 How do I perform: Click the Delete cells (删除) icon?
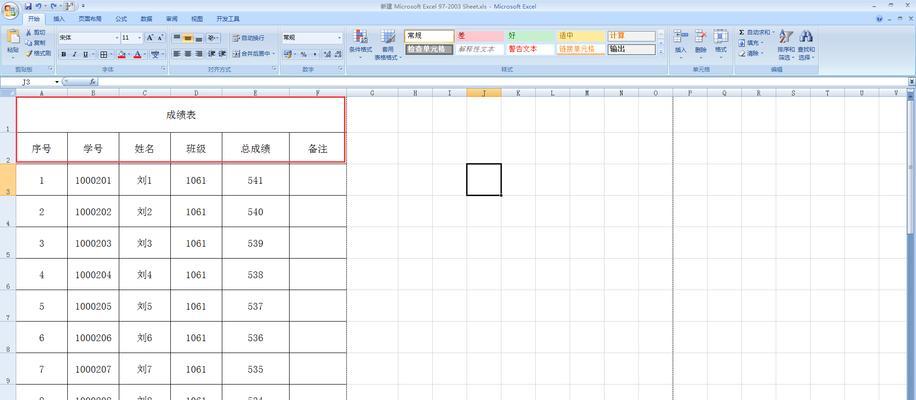(x=700, y=40)
